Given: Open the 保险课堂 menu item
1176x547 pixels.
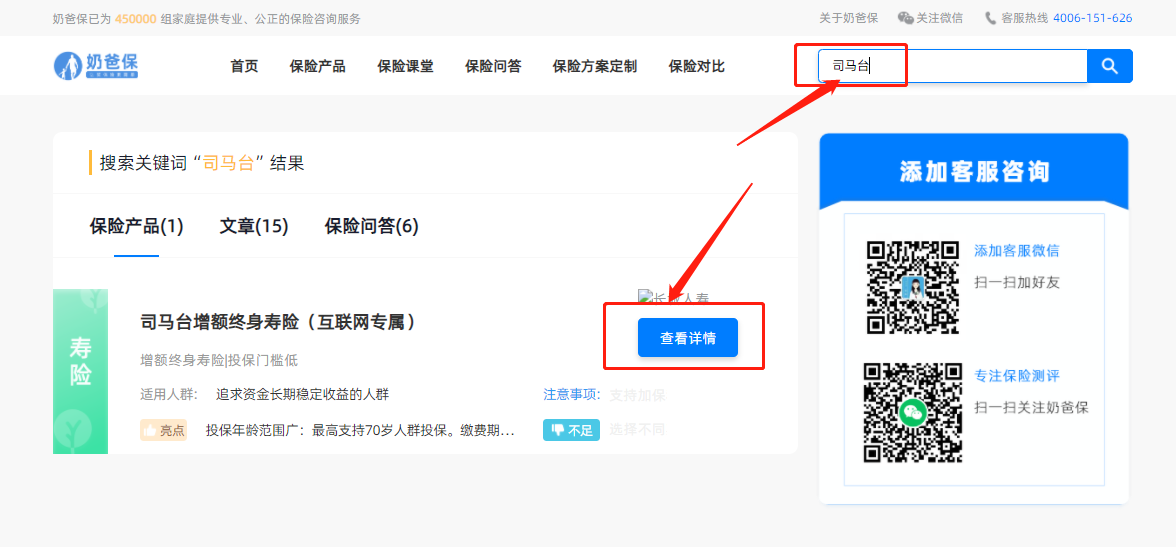Looking at the screenshot, I should pyautogui.click(x=406, y=66).
